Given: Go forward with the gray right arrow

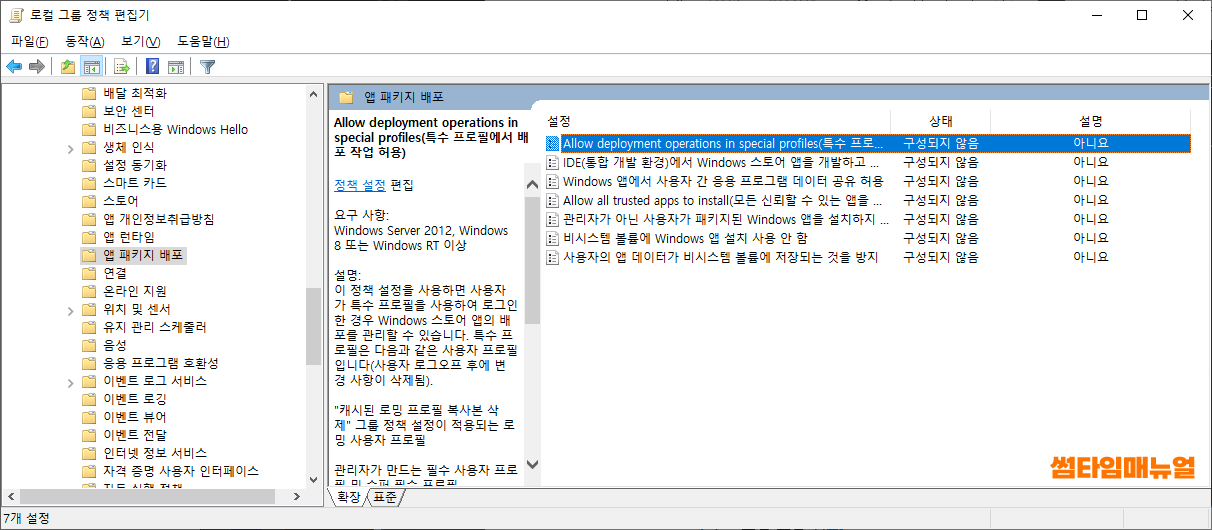Looking at the screenshot, I should pyautogui.click(x=37, y=67).
